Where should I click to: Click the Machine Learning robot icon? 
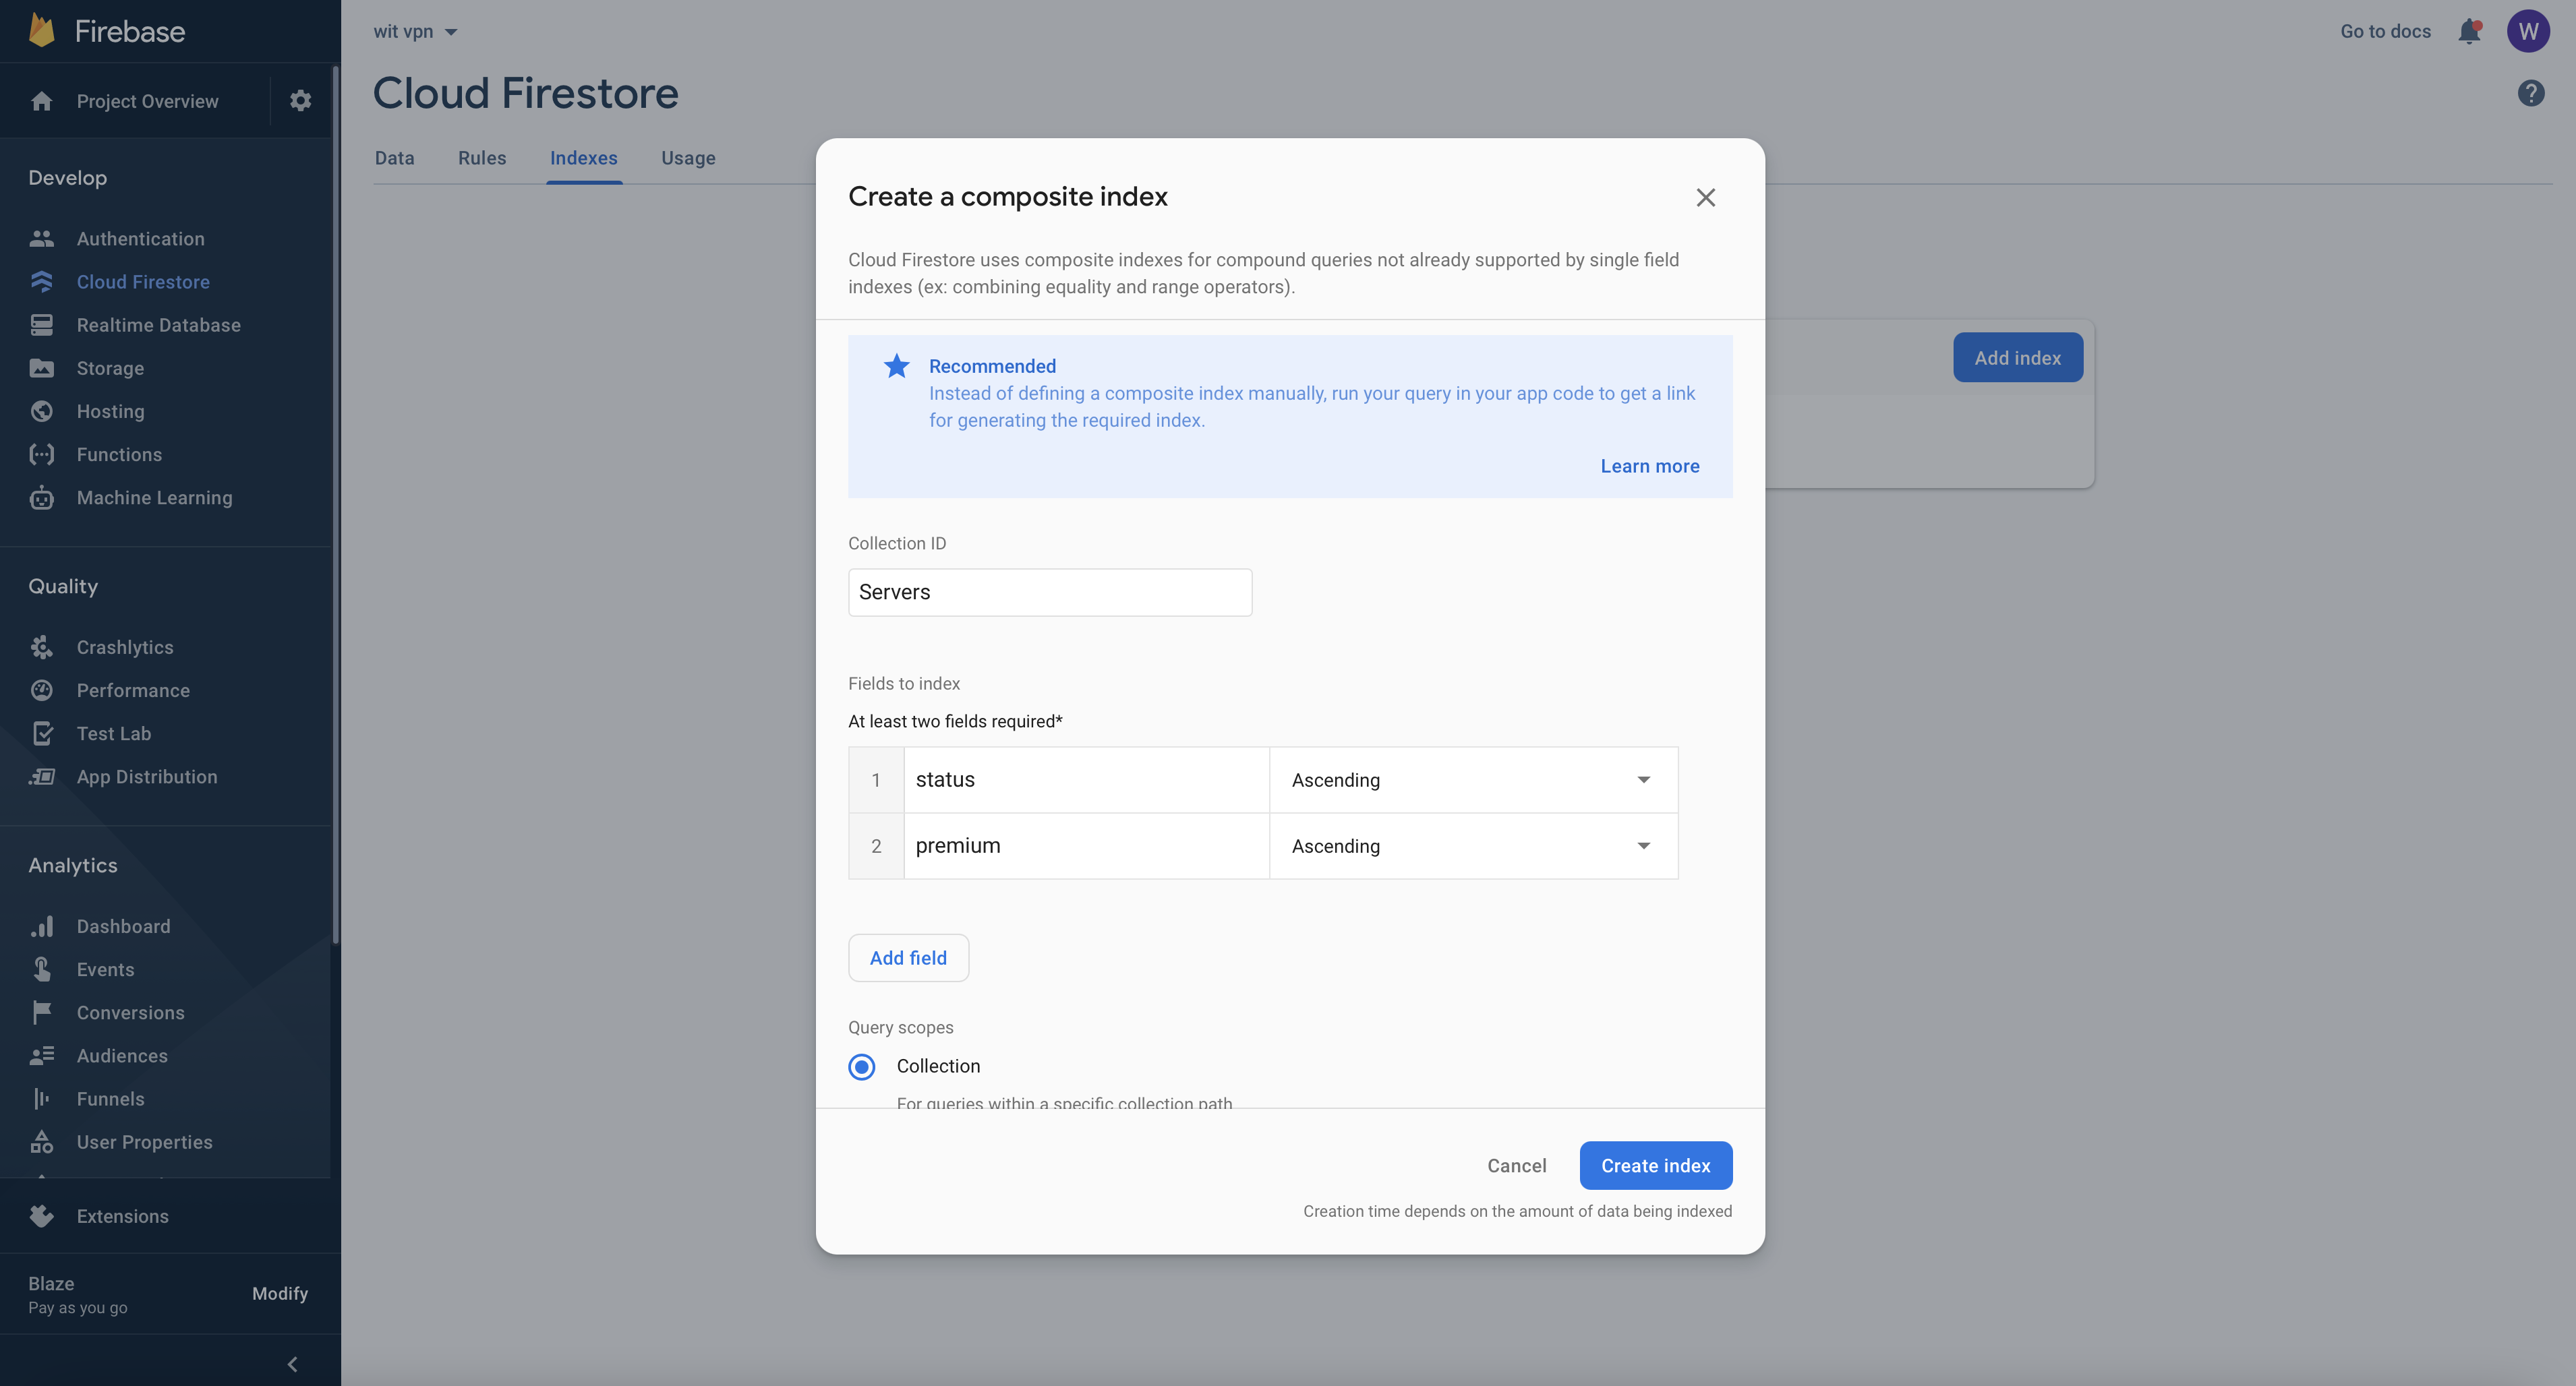click(x=41, y=497)
